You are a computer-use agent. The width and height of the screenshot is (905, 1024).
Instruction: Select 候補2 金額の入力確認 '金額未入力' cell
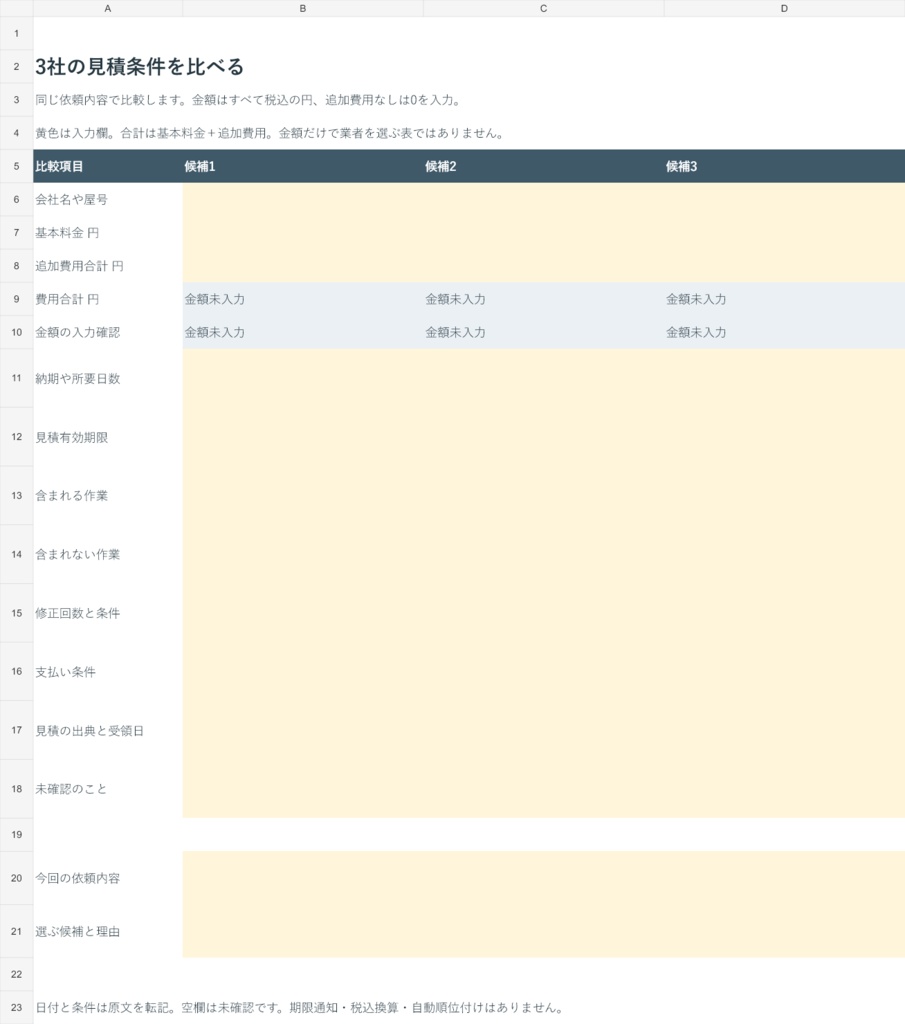click(543, 332)
